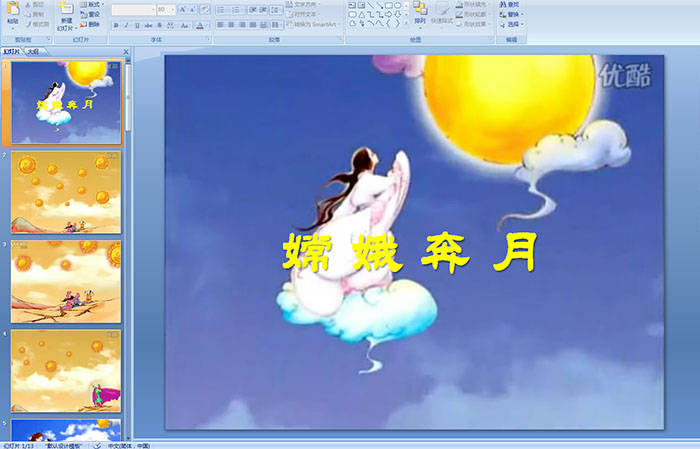The image size is (700, 449).
Task: Select slide 2 thumbnail with suns
Action: [66, 192]
